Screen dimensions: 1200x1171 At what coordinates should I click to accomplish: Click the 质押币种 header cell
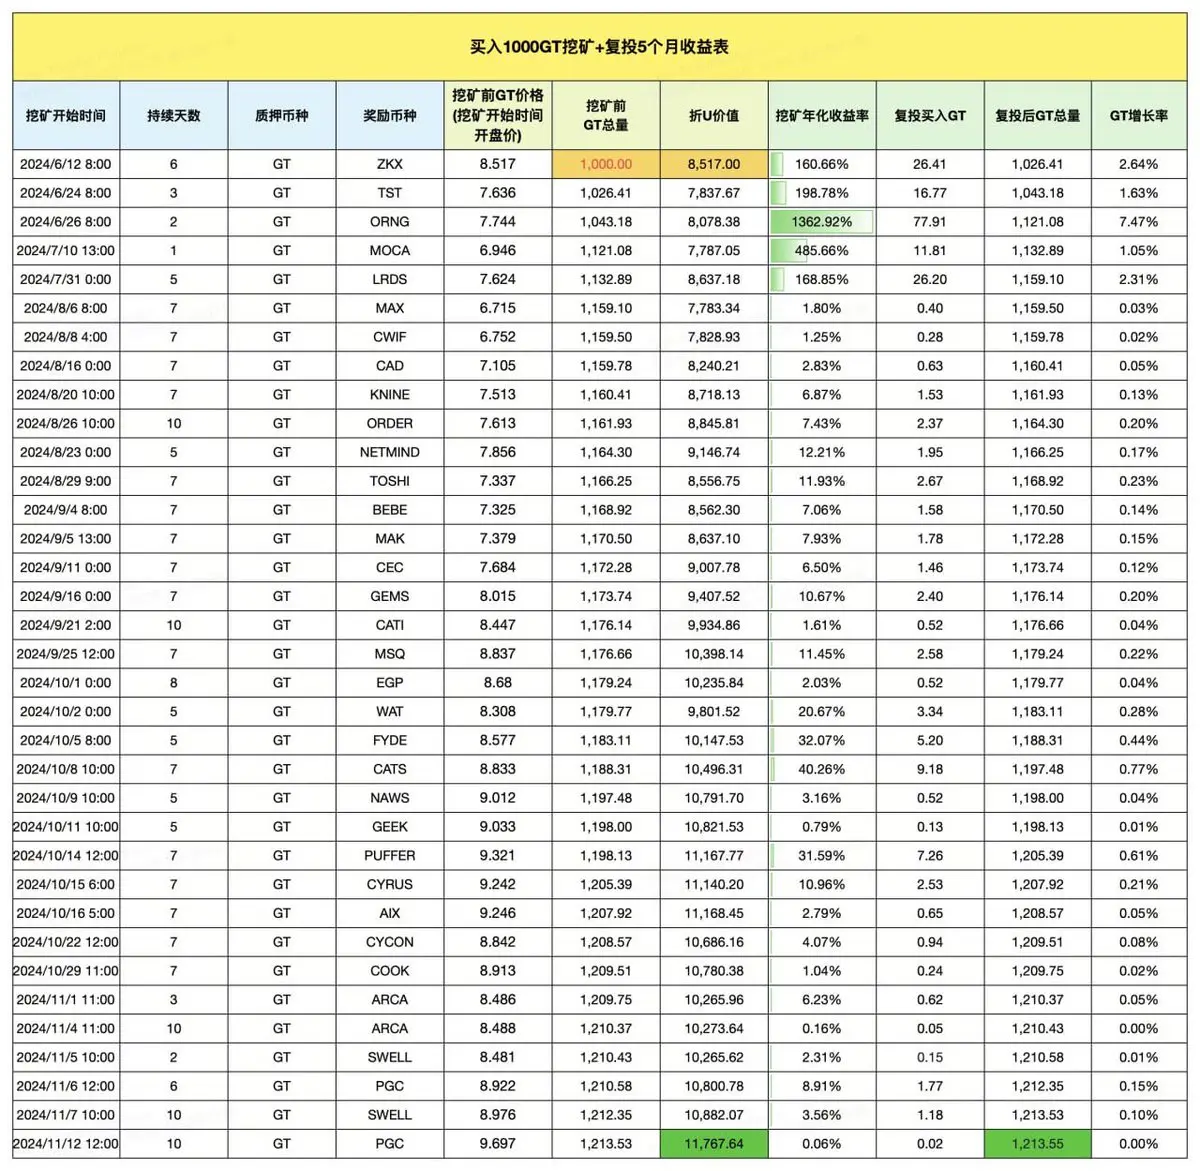(282, 116)
